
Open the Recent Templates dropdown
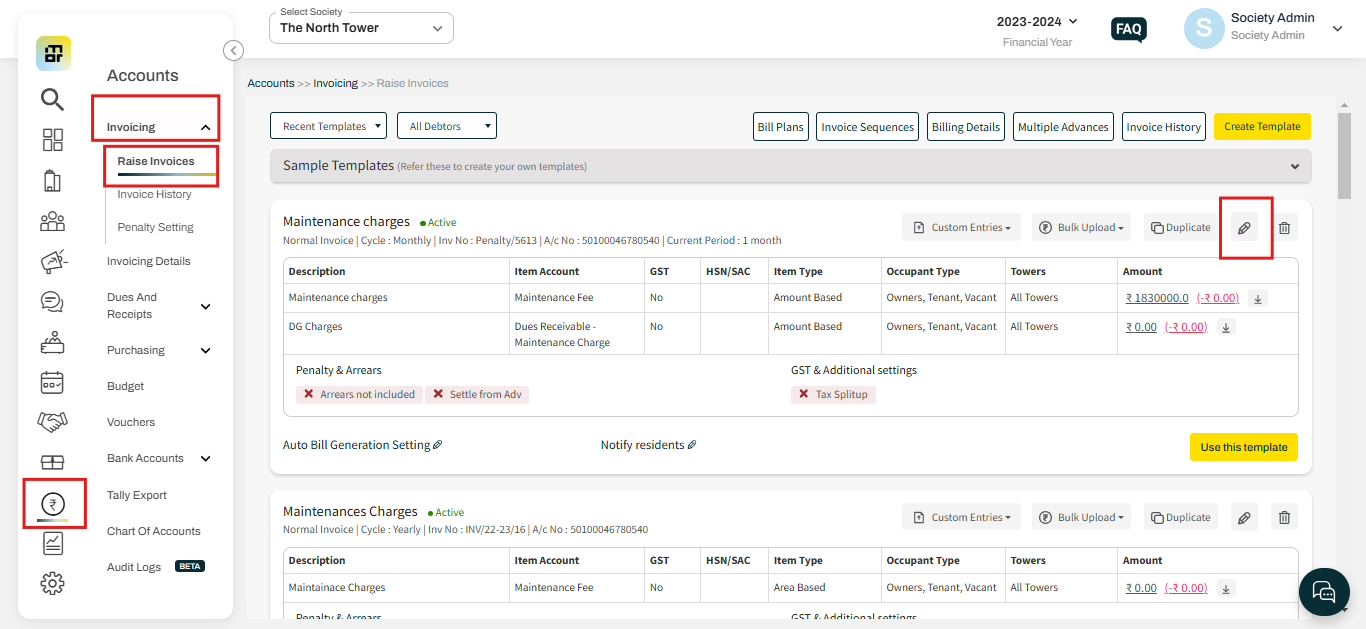click(x=328, y=125)
